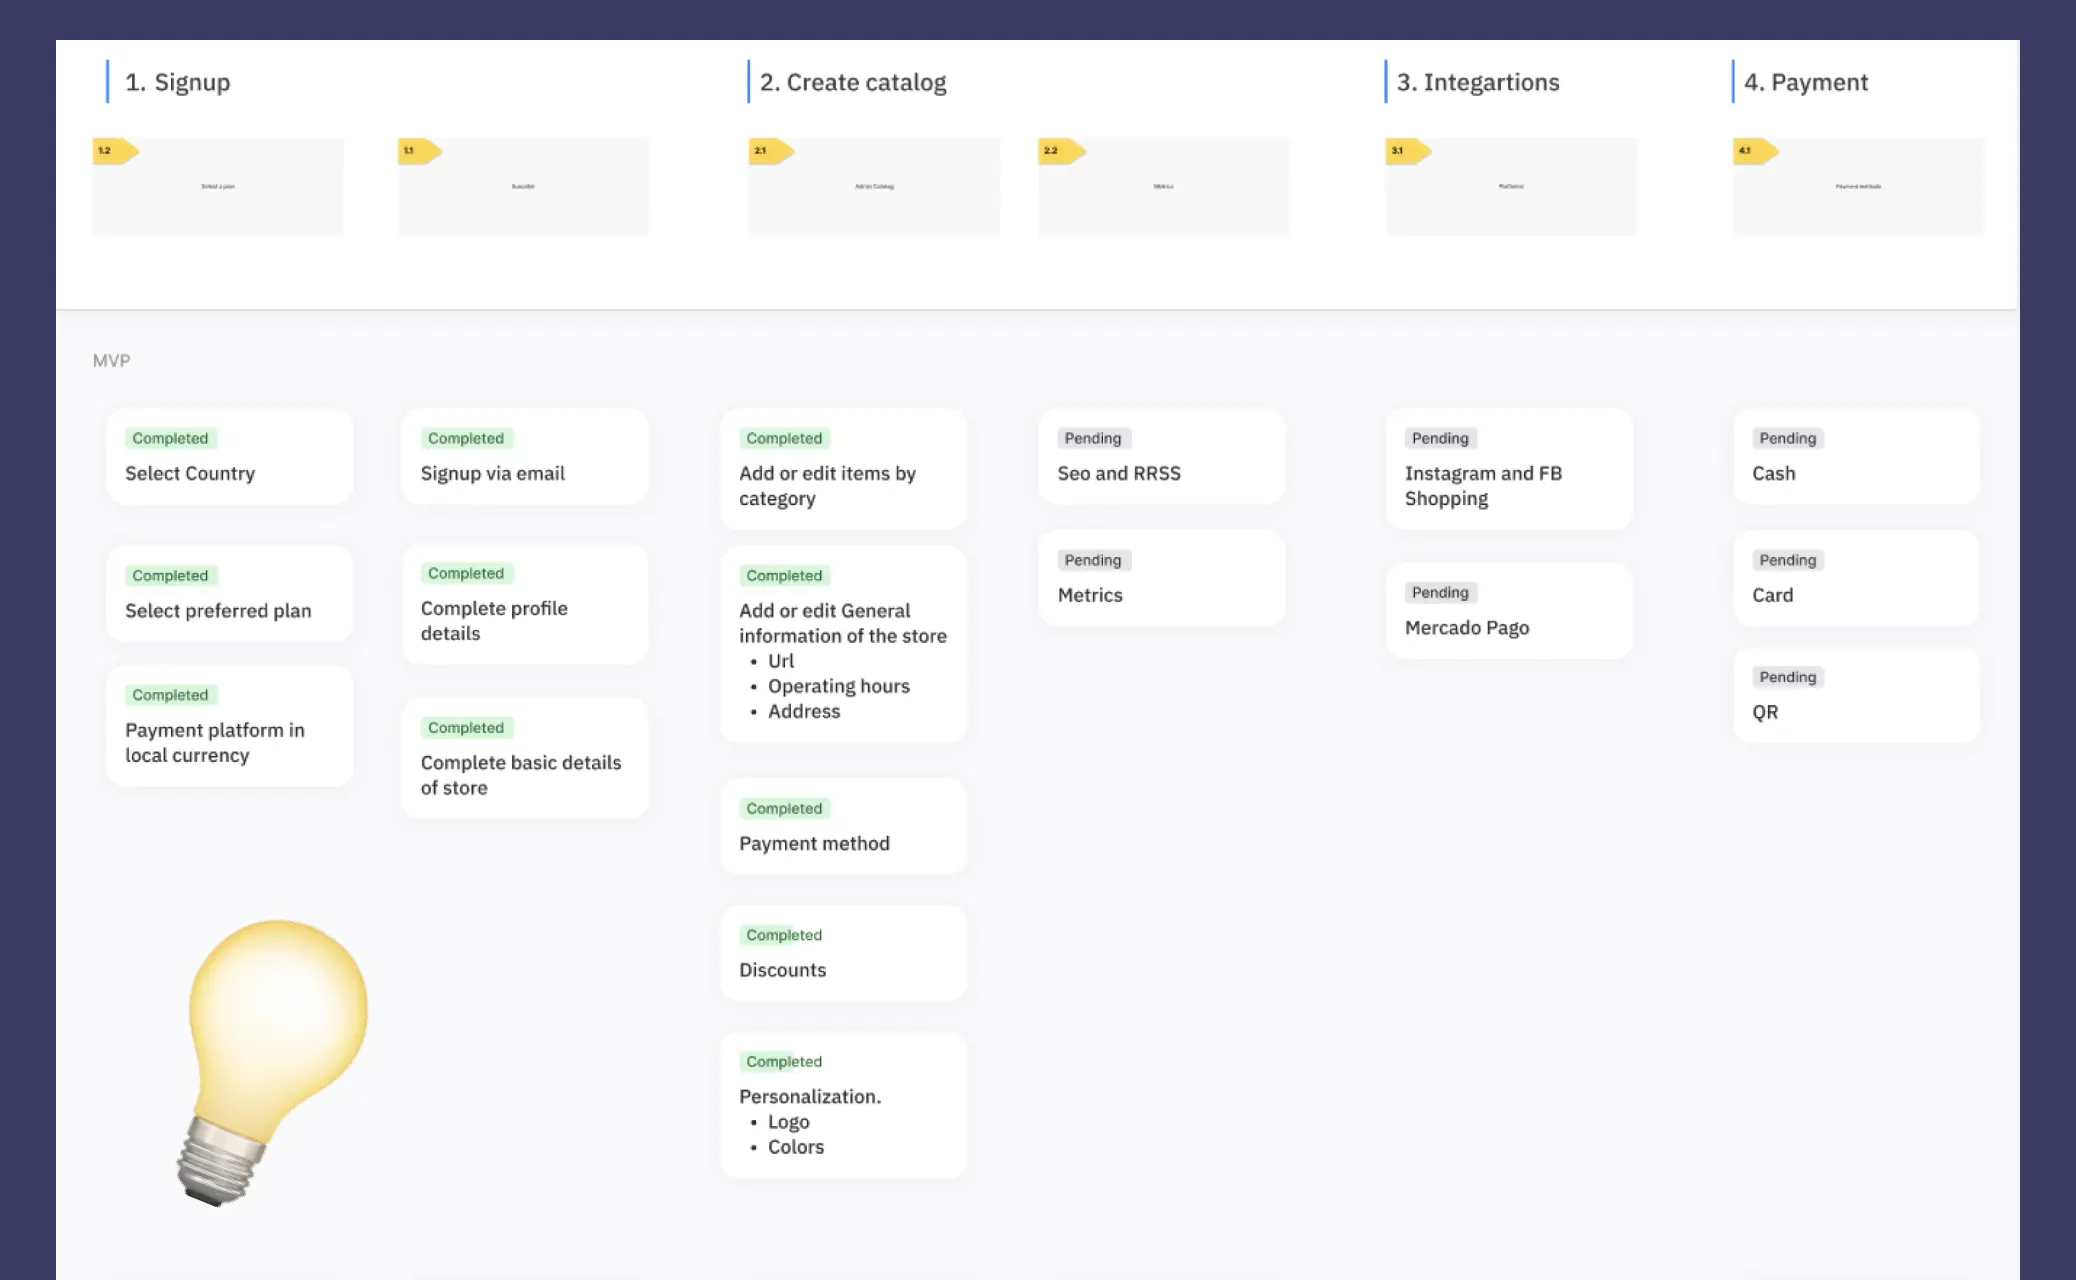
Task: Click the yellow 3.1 tag marker
Action: point(1407,151)
